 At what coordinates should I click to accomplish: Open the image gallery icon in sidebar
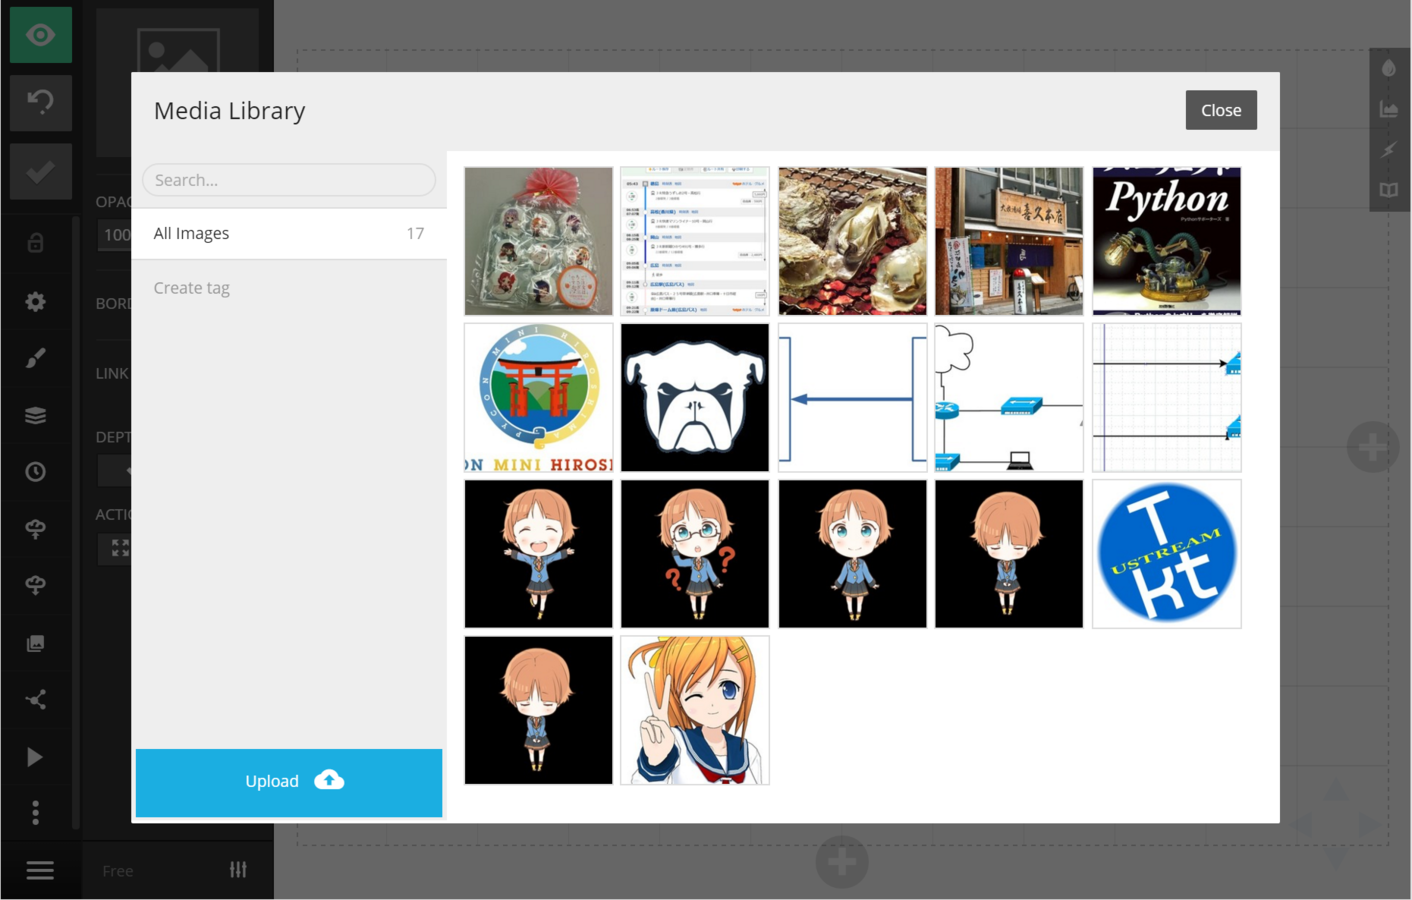(x=36, y=643)
